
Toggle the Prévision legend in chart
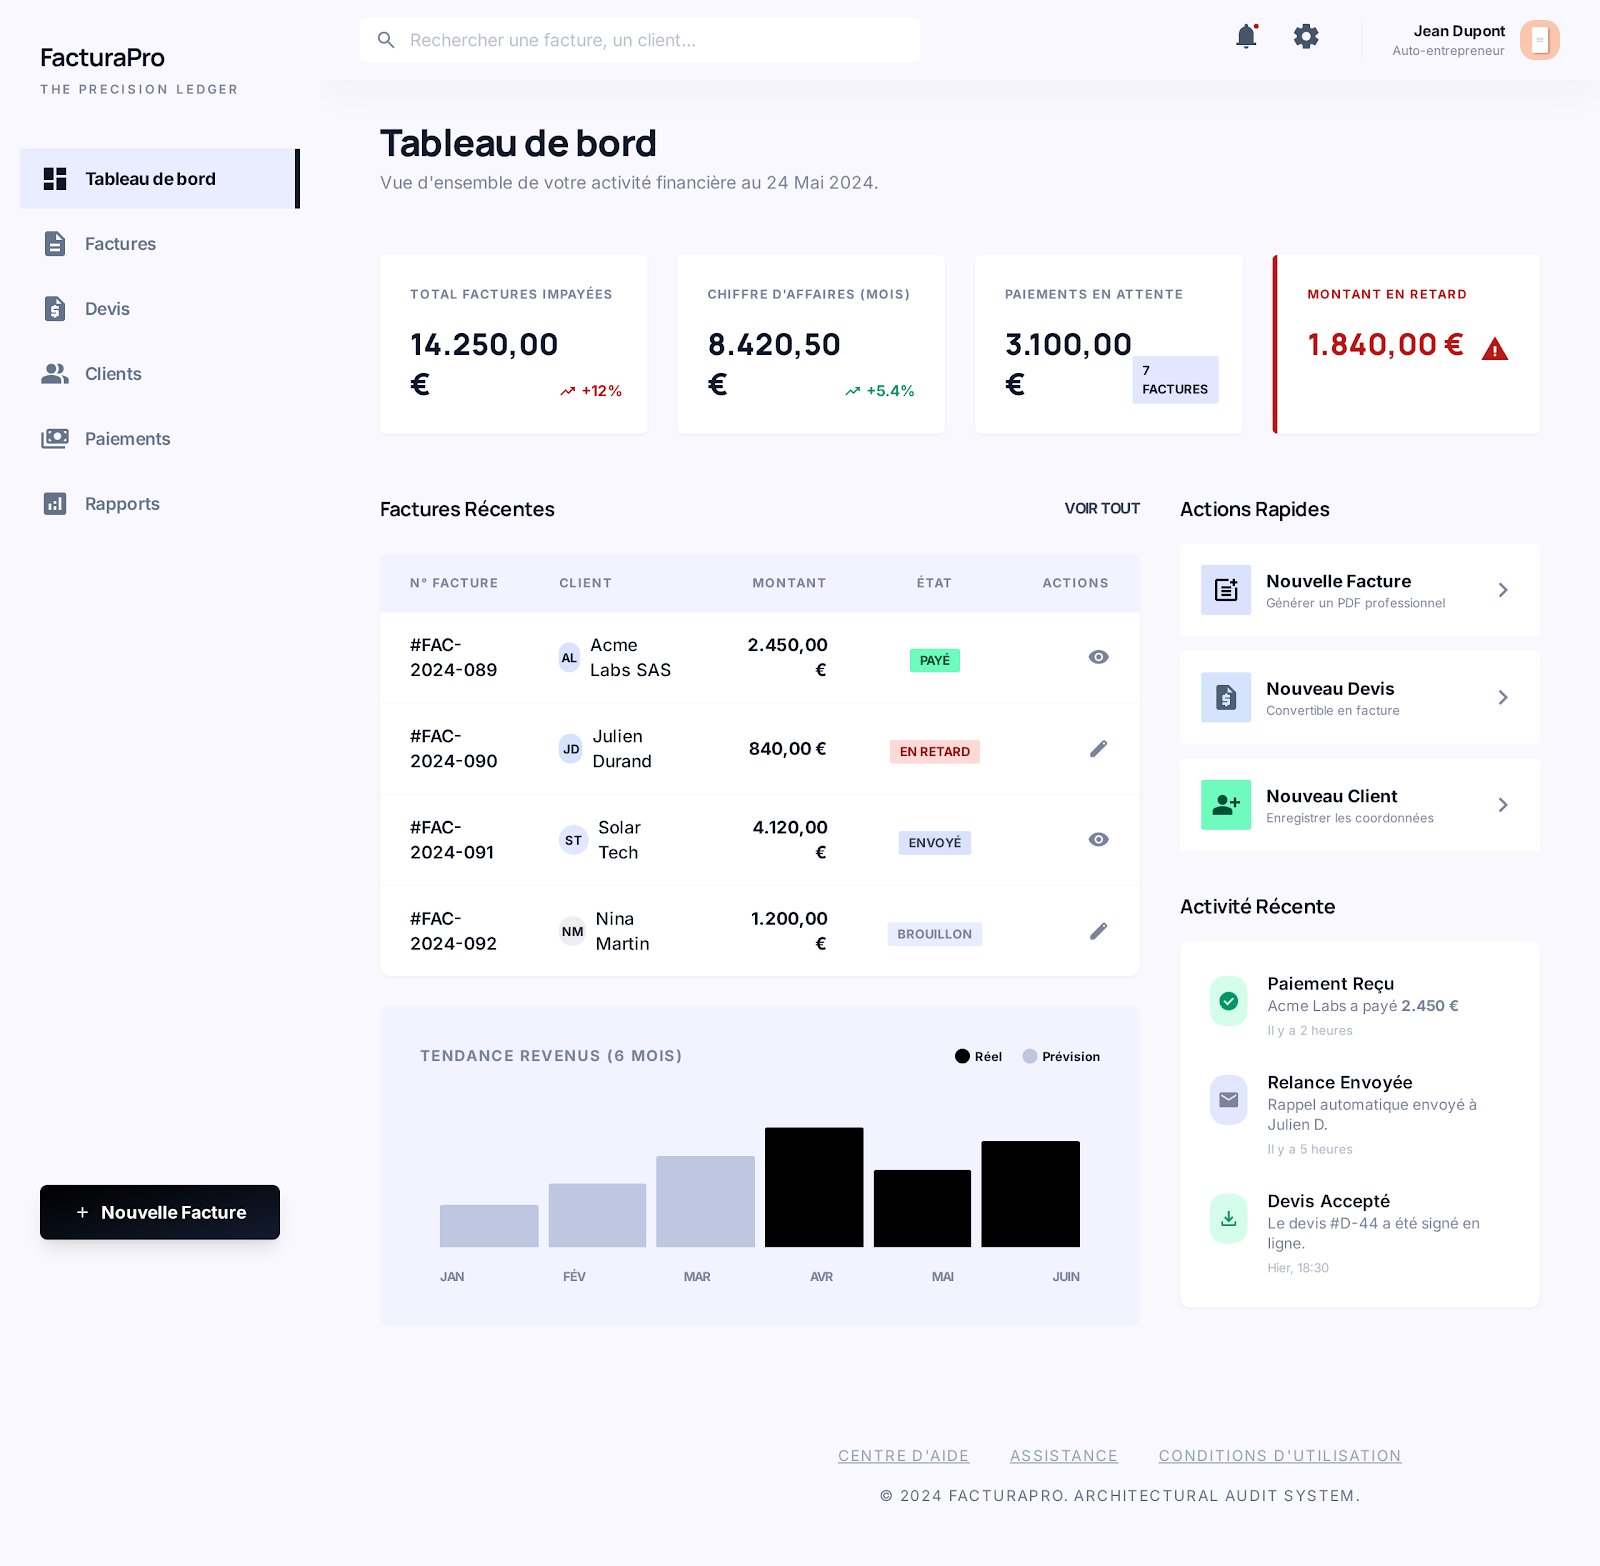tap(1061, 1057)
